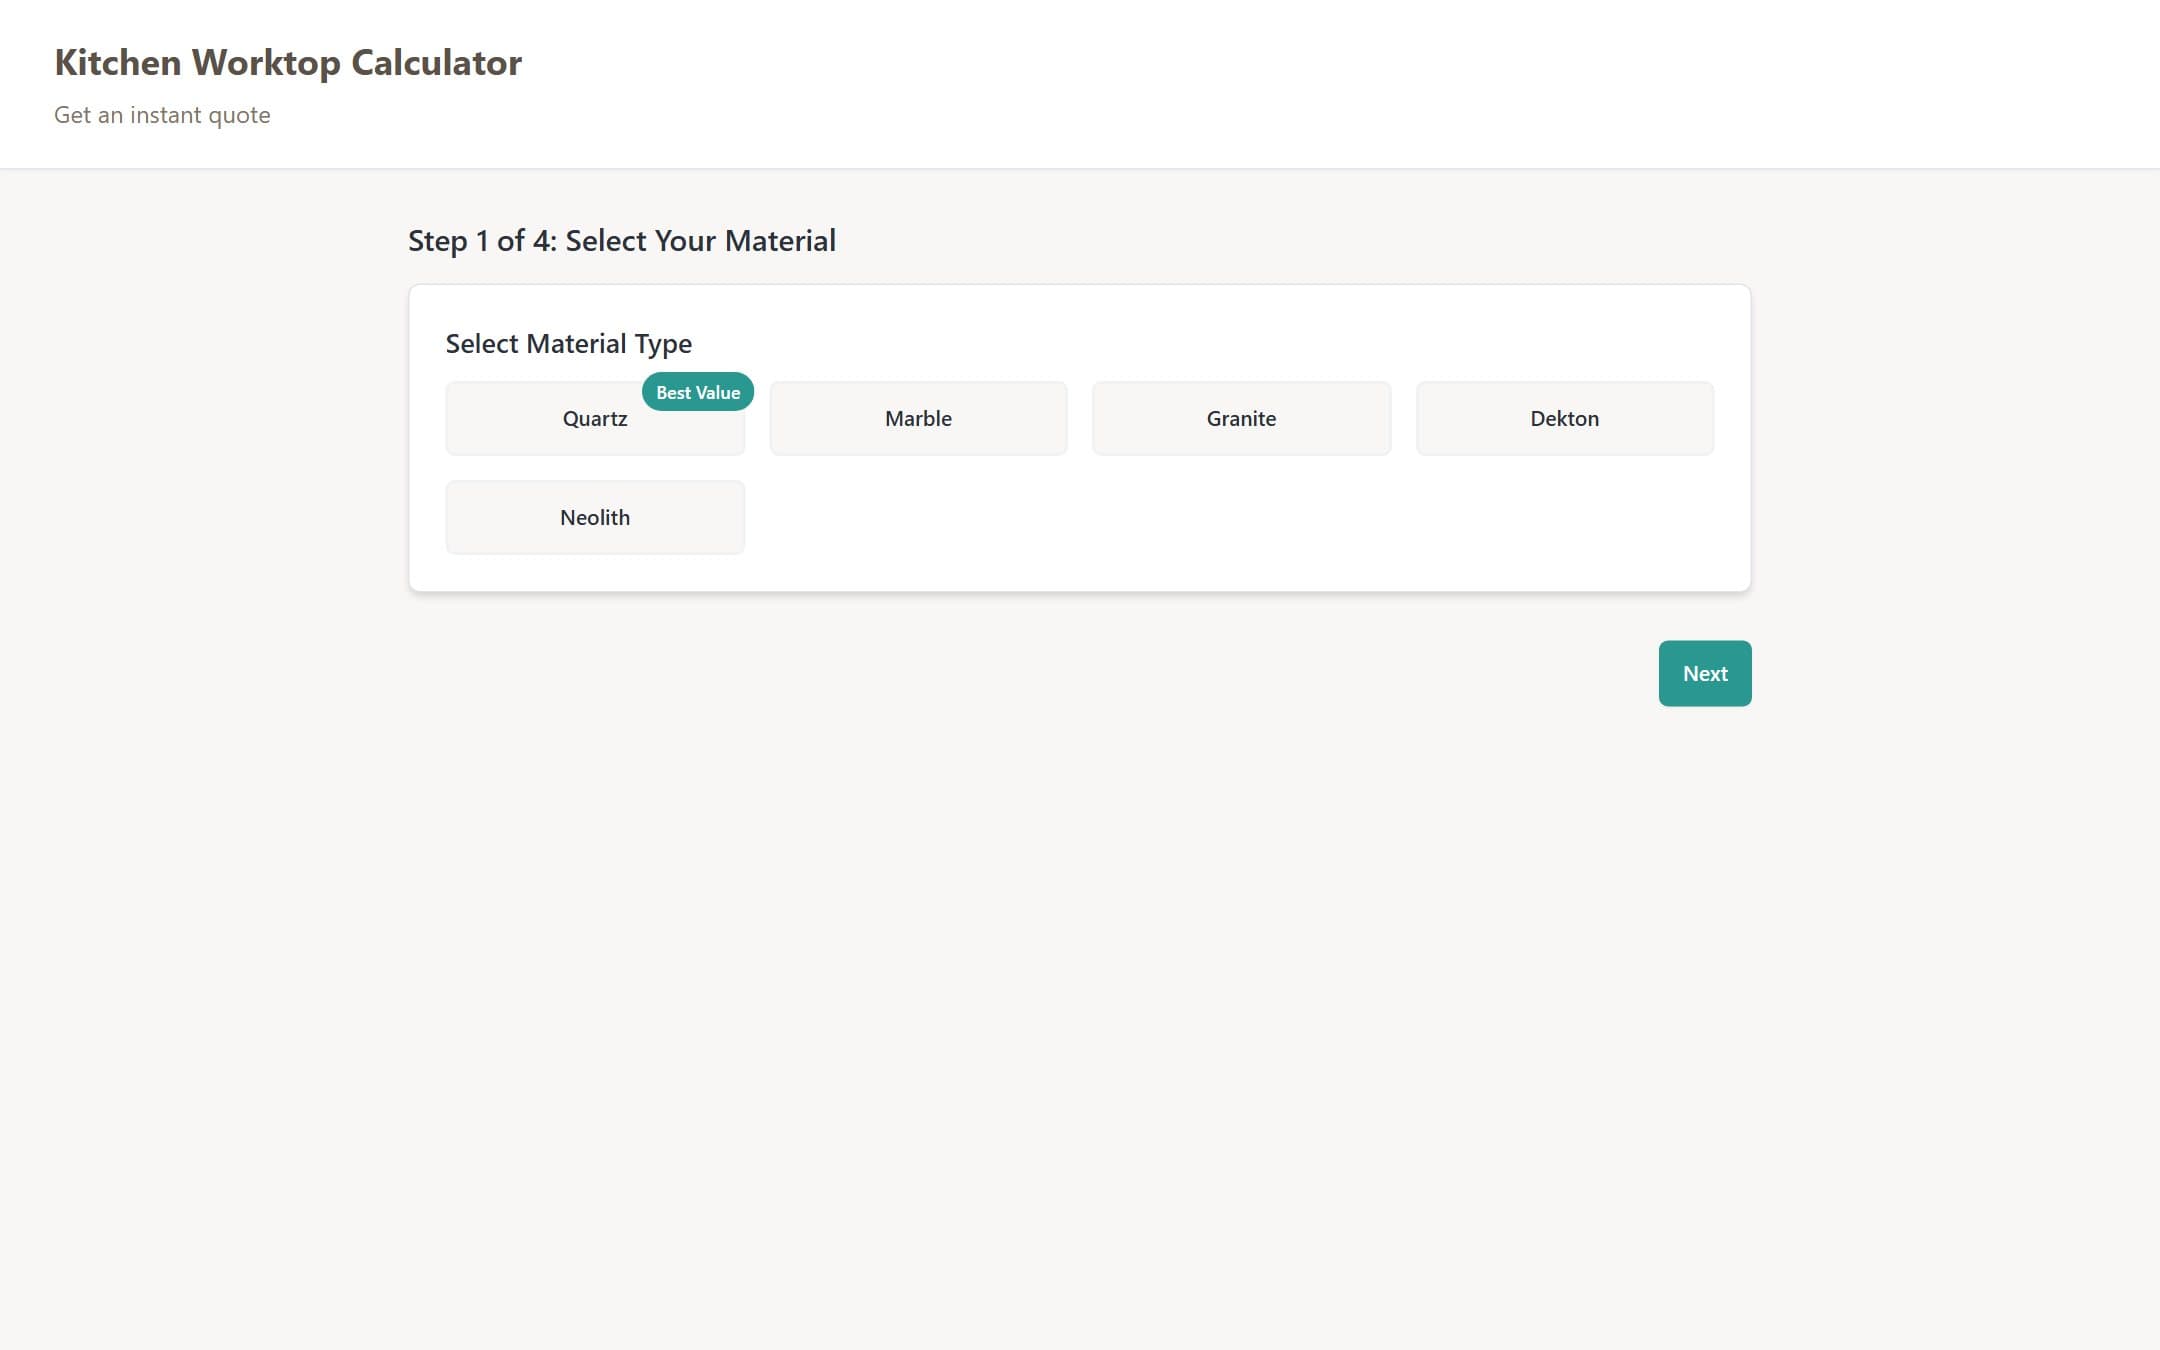Click the 'Select Material Type' label
This screenshot has height=1350, width=2160.
coord(569,344)
